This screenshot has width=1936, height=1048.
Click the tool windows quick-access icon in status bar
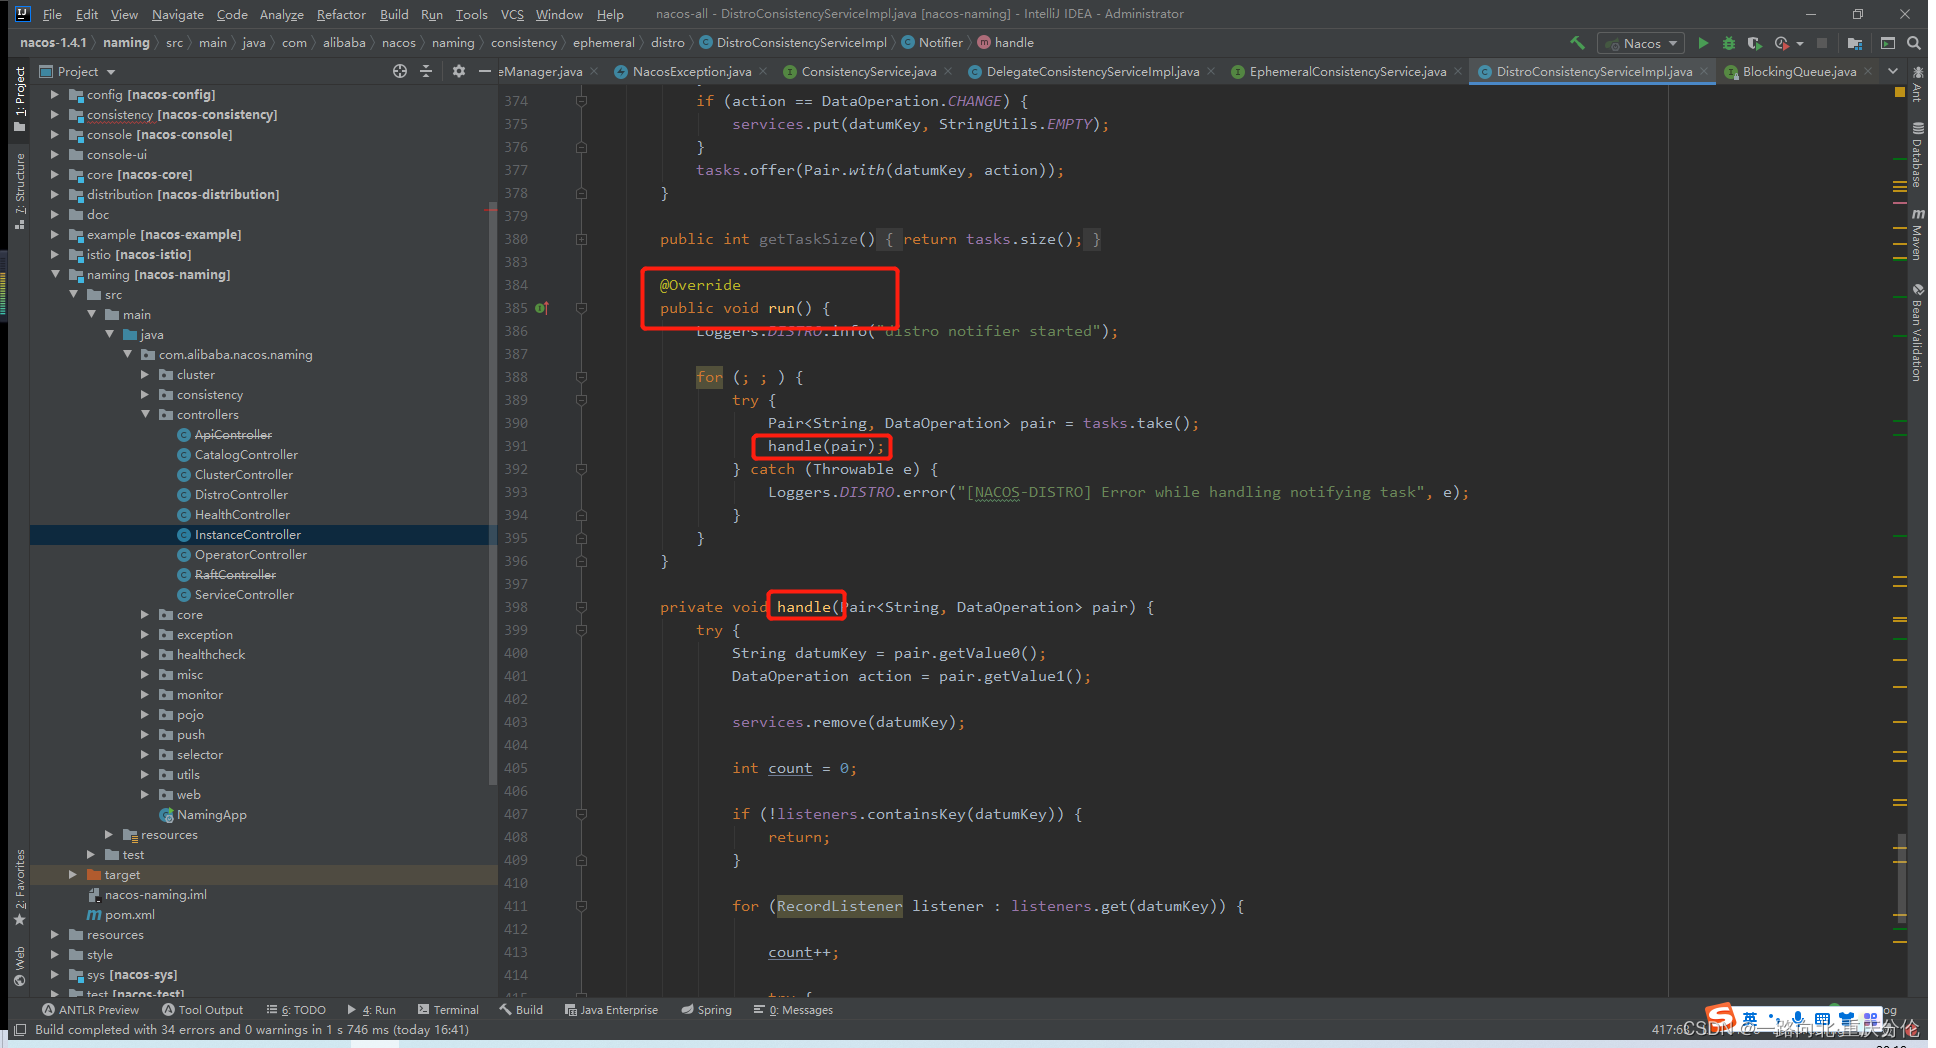click(19, 1029)
